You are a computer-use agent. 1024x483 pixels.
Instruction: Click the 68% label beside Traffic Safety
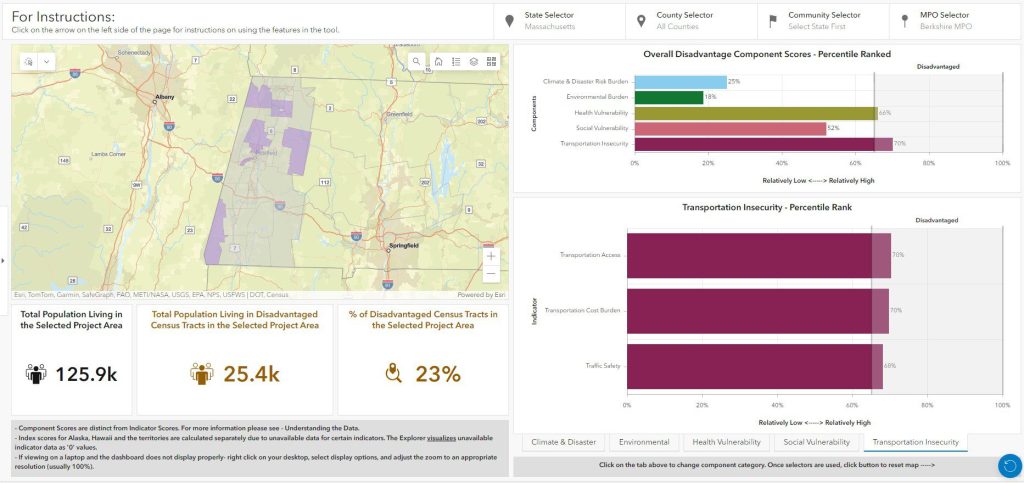coord(889,366)
